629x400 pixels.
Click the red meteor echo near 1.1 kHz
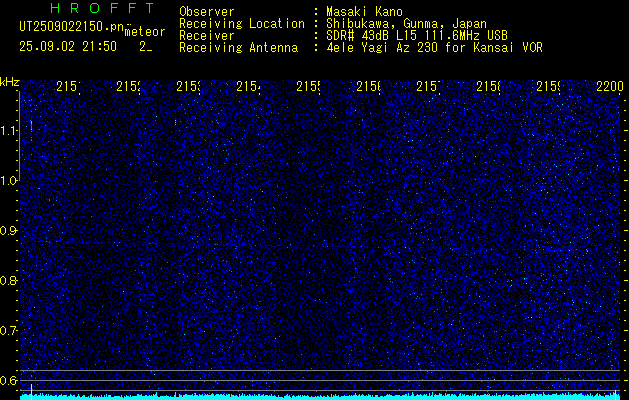click(31, 126)
